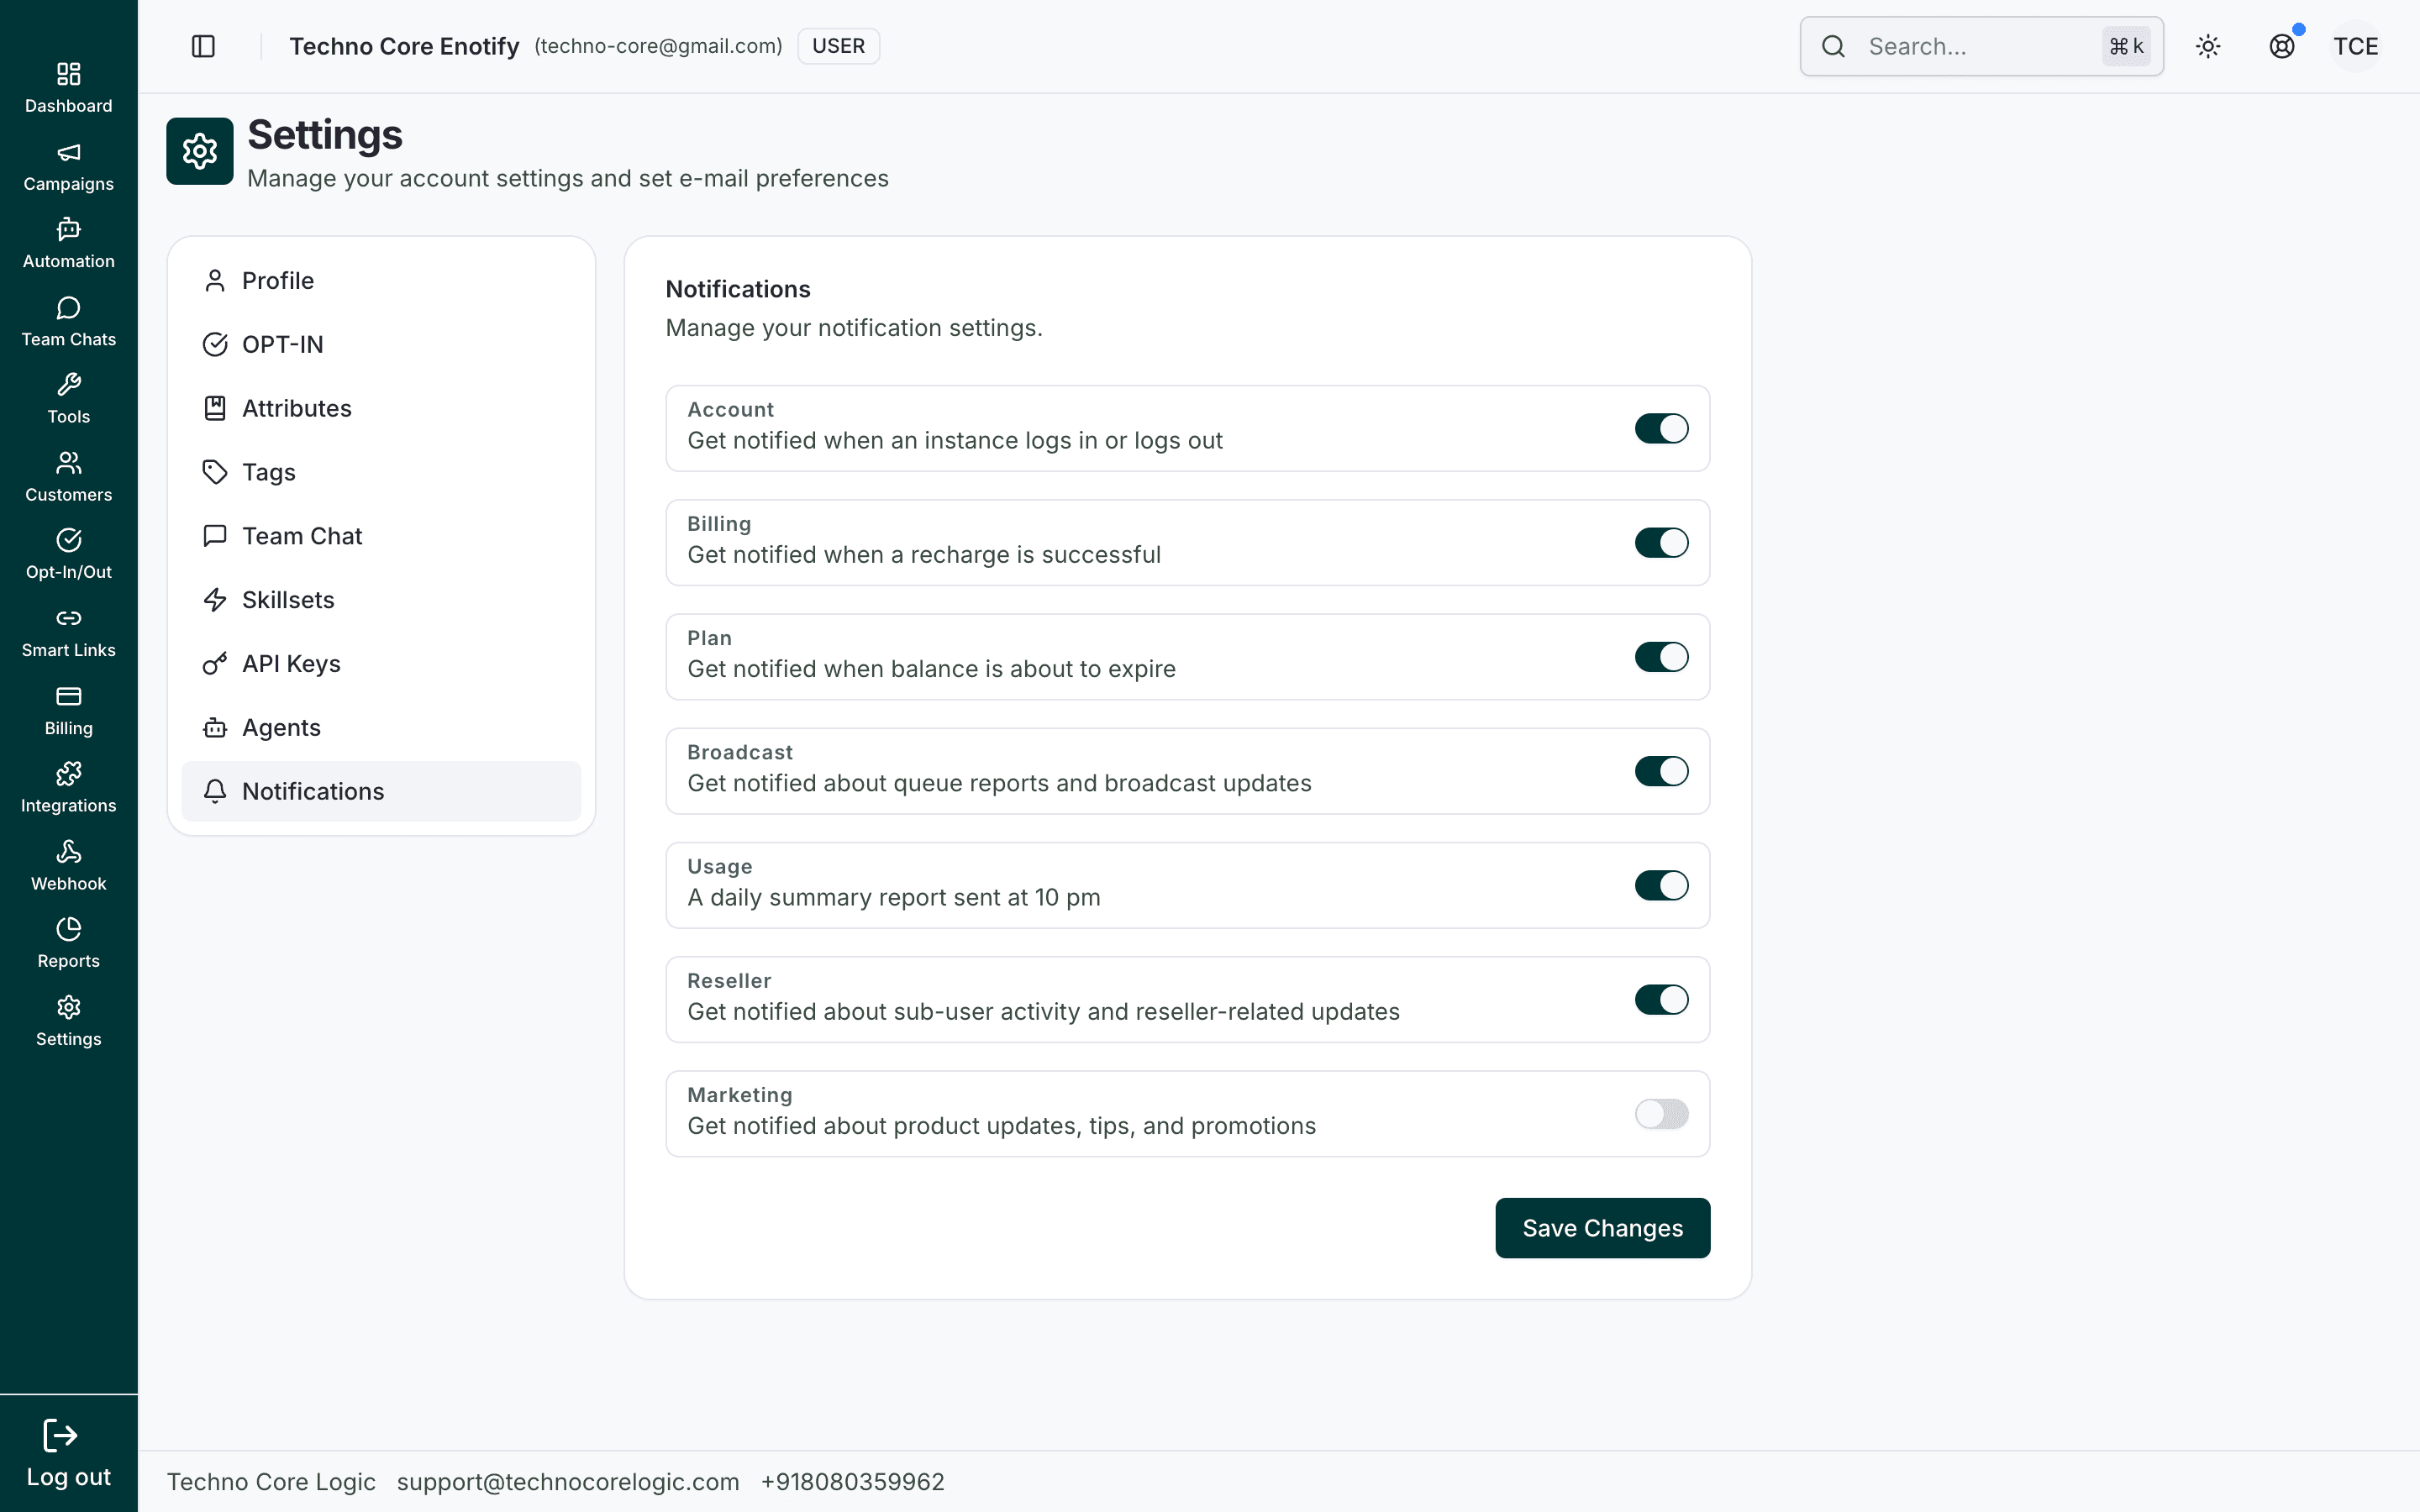Image resolution: width=2420 pixels, height=1512 pixels.
Task: Open Customers people icon
Action: point(68,462)
